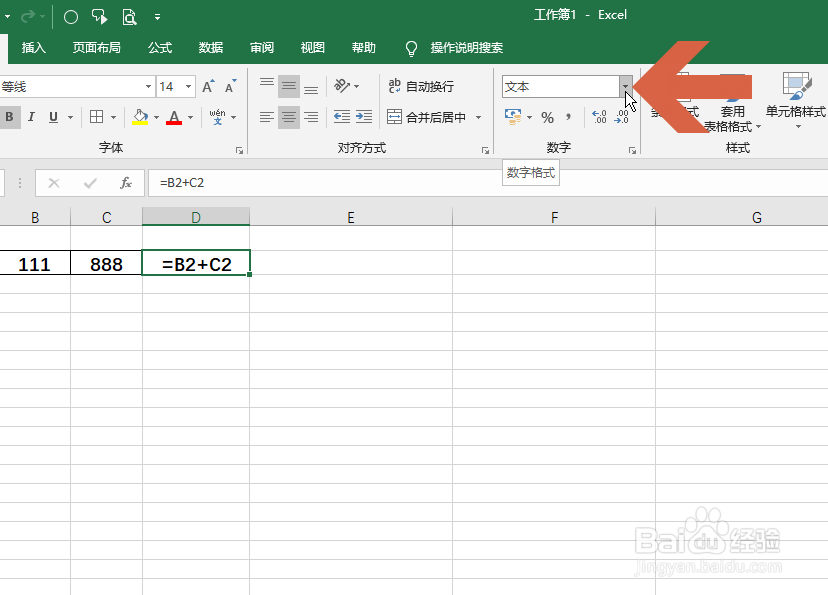Click the speech bubble pointer icon in quick access toolbar
828x595 pixels.
pyautogui.click(x=100, y=17)
